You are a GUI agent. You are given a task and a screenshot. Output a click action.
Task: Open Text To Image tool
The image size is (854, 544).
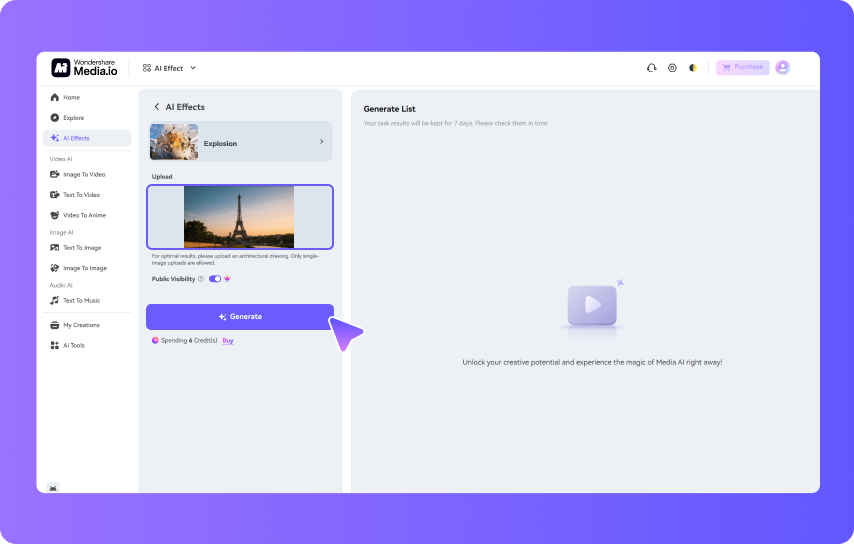76,248
